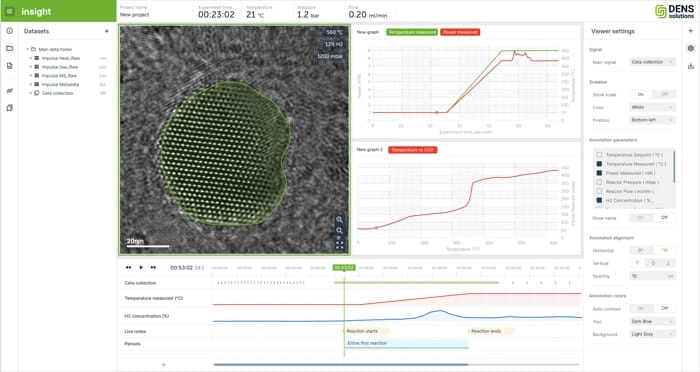Select the Ceta collection dataset row
The image size is (700, 372).
coord(67,93)
